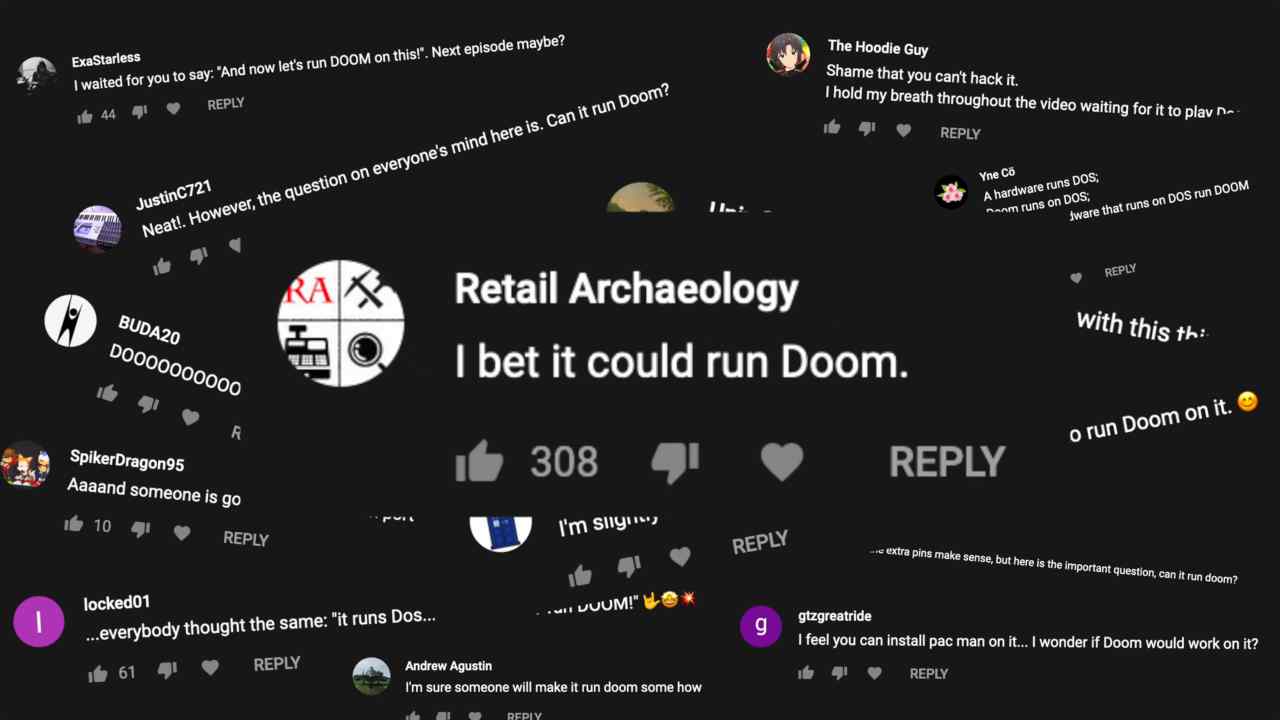Open locked01's purple profile avatar
The image size is (1280, 720).
[x=39, y=621]
